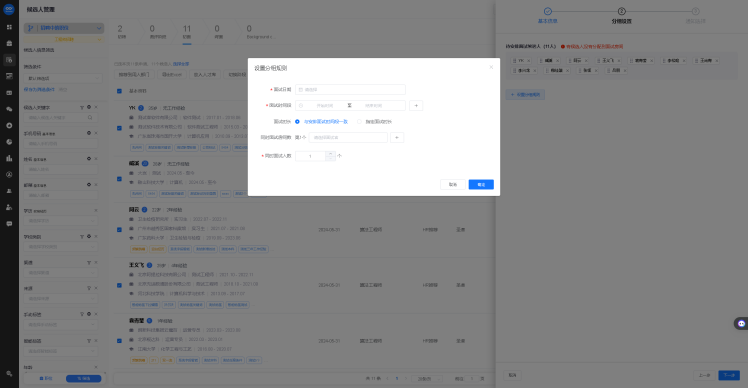This screenshot has height=389, width=748.
Task: Open the dashboard grid icon in sidebar
Action: click(9, 27)
